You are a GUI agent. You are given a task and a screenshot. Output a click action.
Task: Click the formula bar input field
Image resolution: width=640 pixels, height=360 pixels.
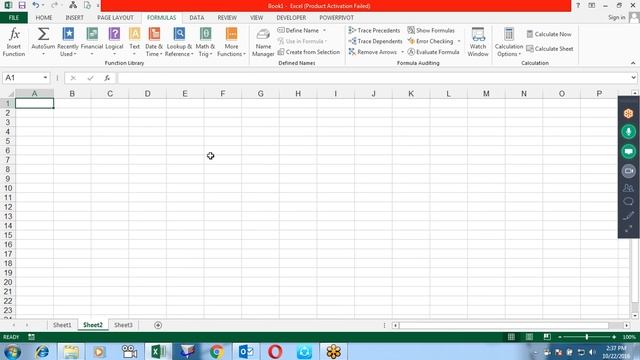(x=373, y=78)
